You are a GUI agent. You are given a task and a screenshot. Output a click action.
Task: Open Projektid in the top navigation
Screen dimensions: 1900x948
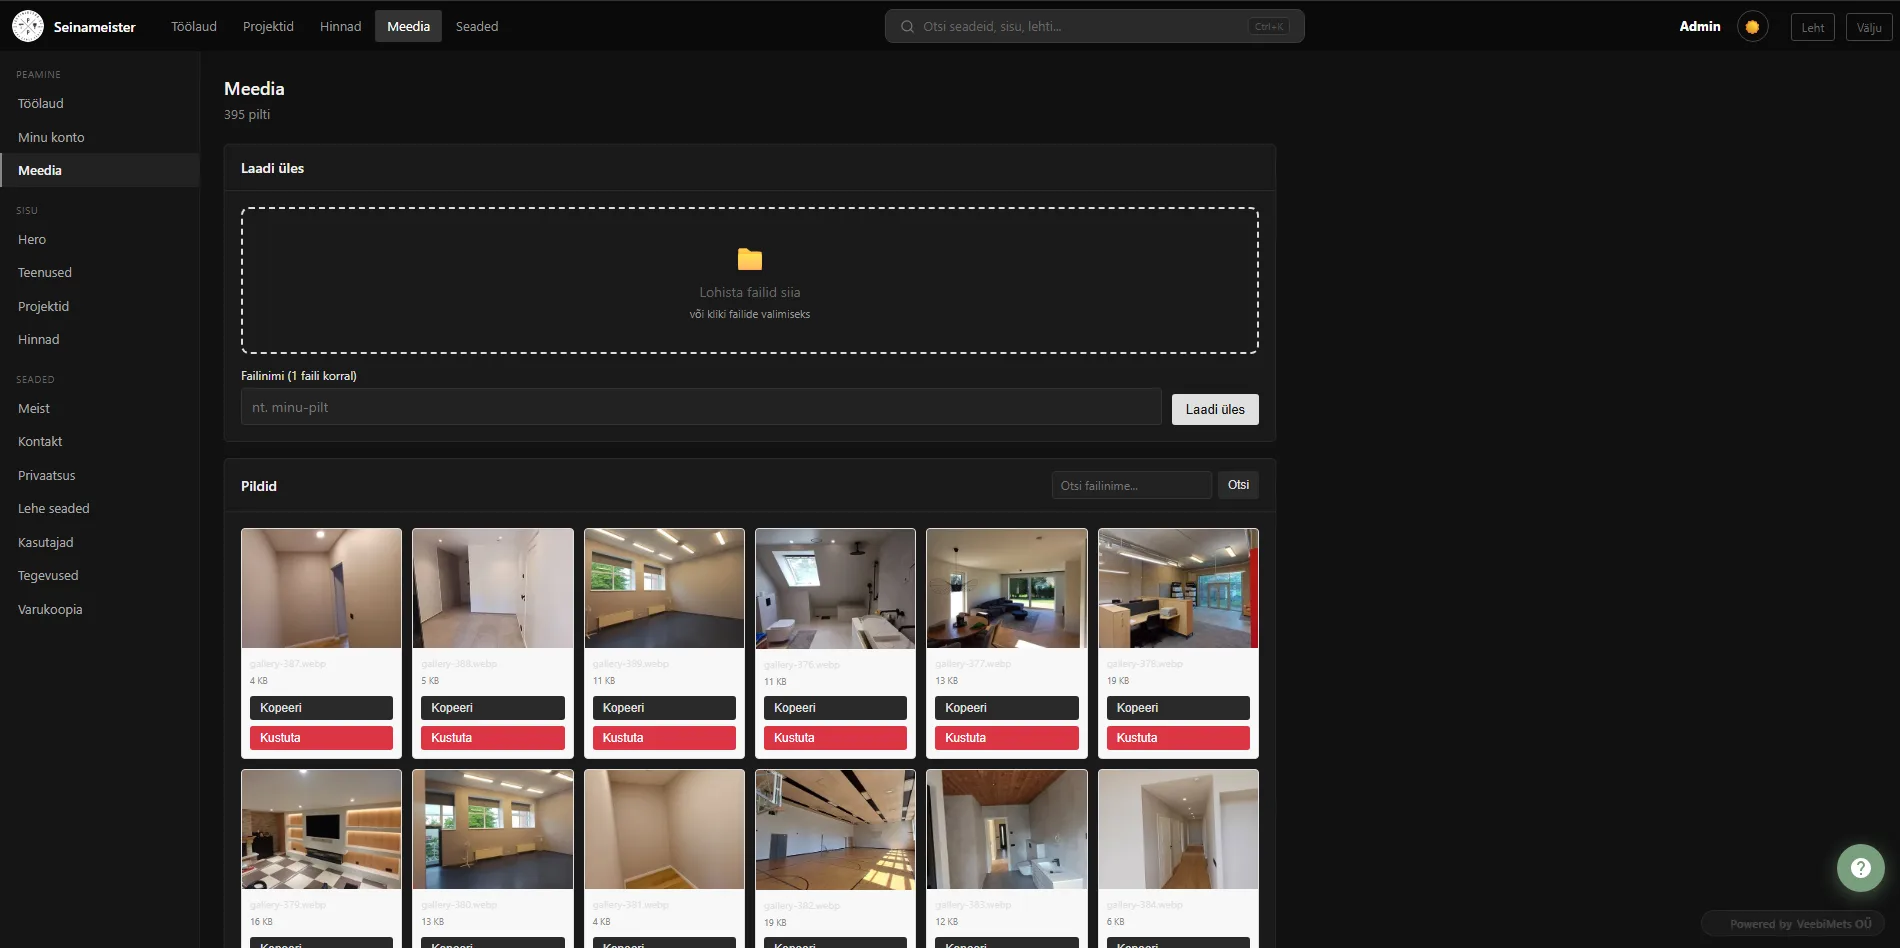(x=268, y=27)
